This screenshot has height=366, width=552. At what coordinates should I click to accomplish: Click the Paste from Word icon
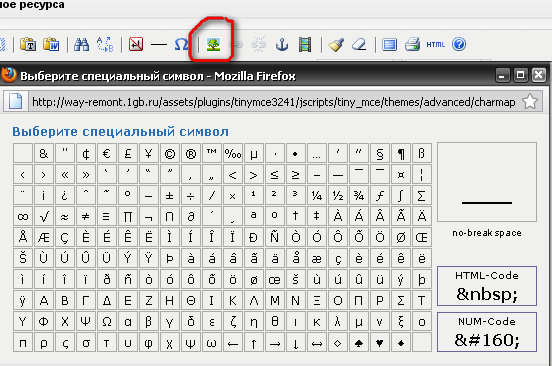[51, 44]
